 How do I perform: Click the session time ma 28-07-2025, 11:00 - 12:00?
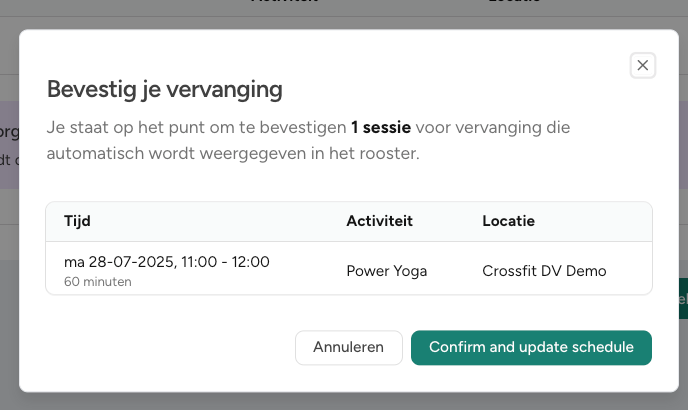pyautogui.click(x=167, y=262)
